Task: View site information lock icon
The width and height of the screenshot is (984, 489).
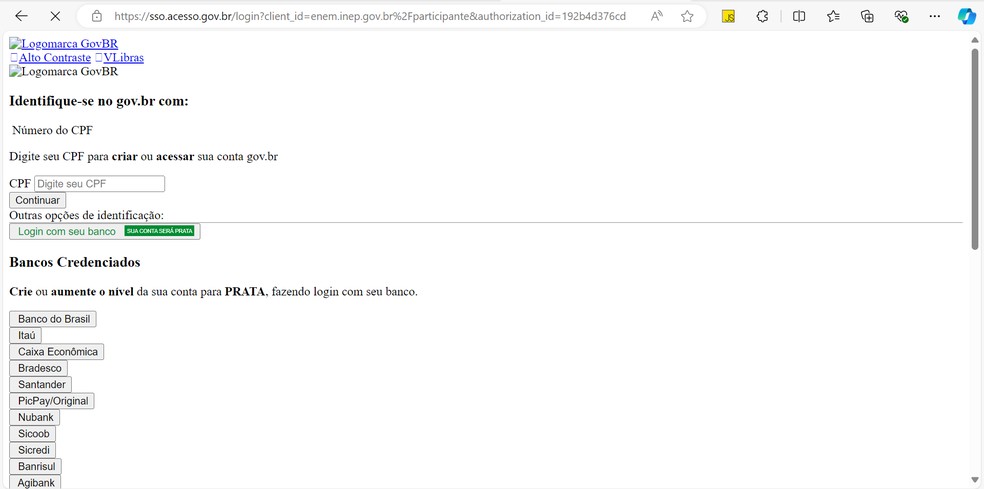Action: click(x=97, y=16)
